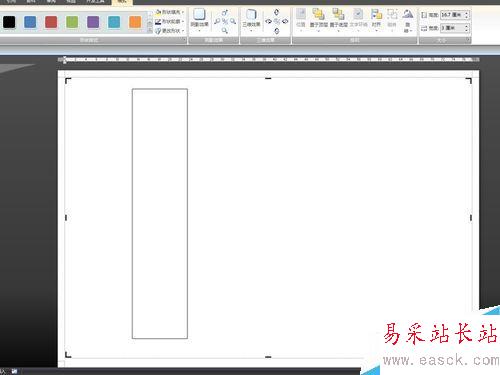Click the canvas right-middle sizing handle
Screen dimensions: 500x375
(471, 218)
